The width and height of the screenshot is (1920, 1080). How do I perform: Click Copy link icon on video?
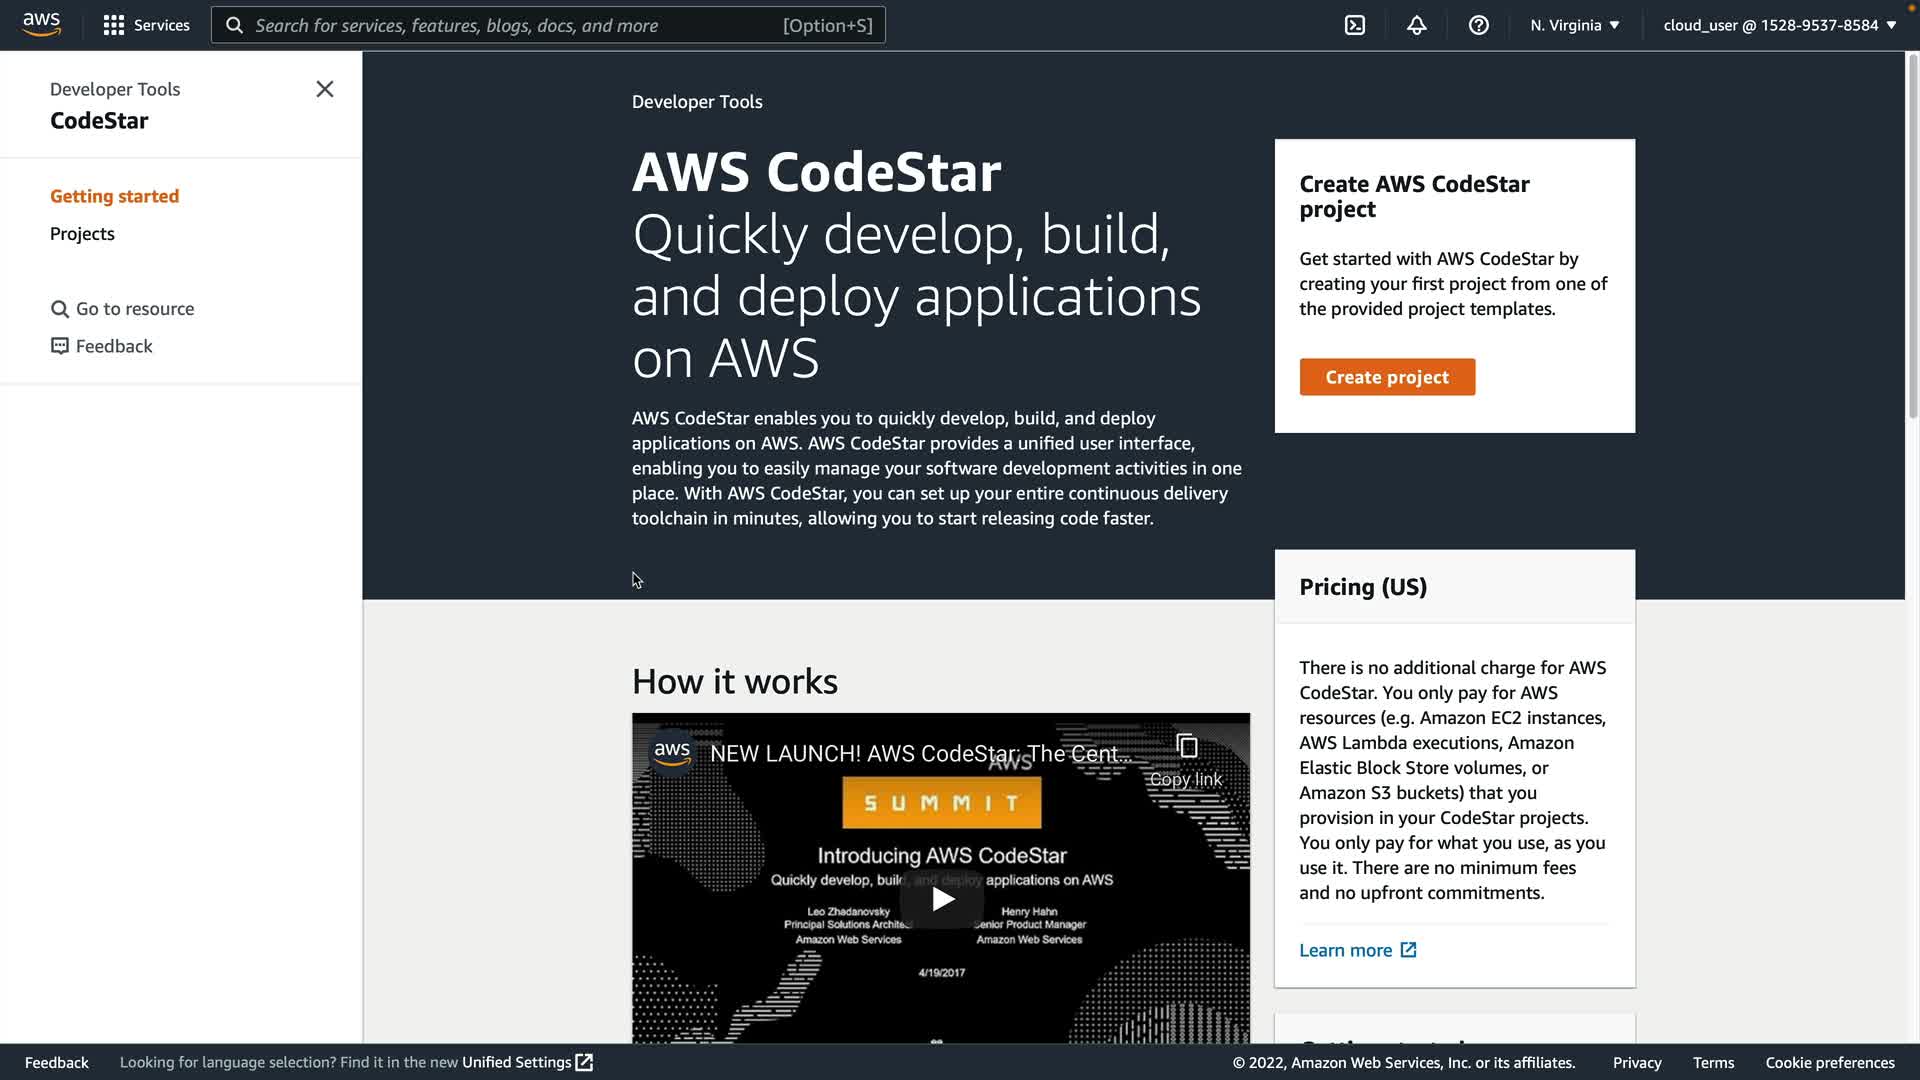[x=1186, y=748]
